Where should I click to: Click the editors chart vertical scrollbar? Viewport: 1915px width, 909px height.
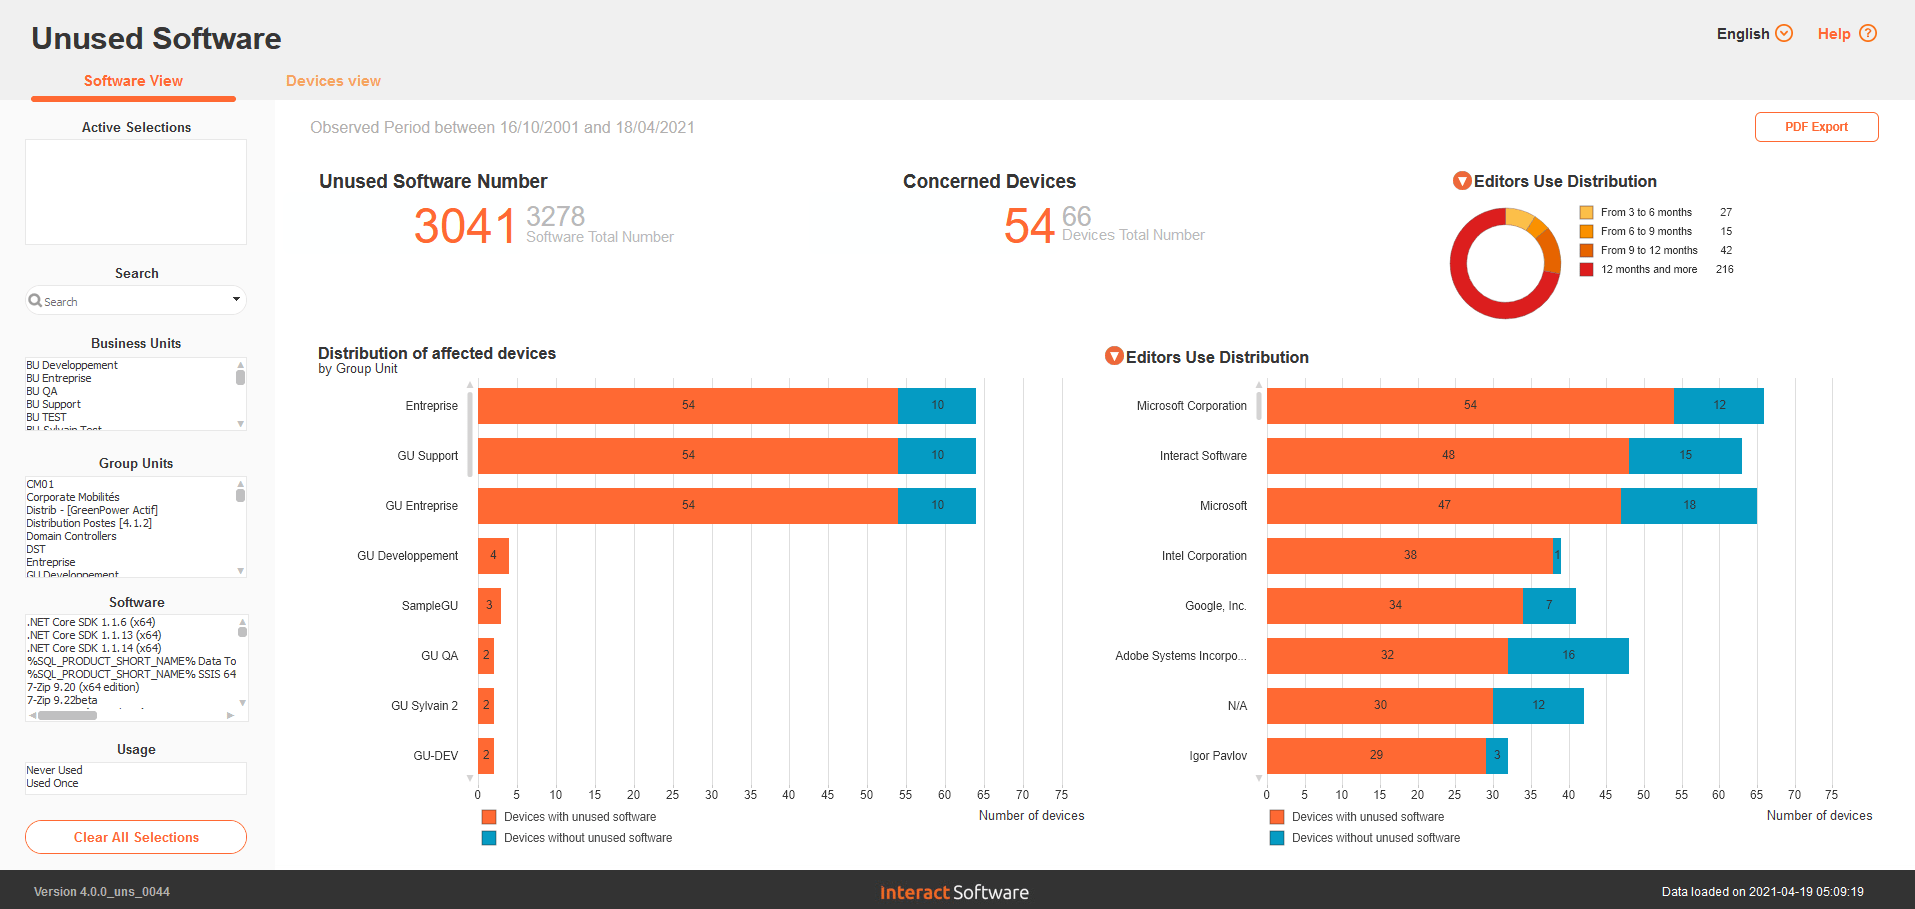tap(1259, 406)
